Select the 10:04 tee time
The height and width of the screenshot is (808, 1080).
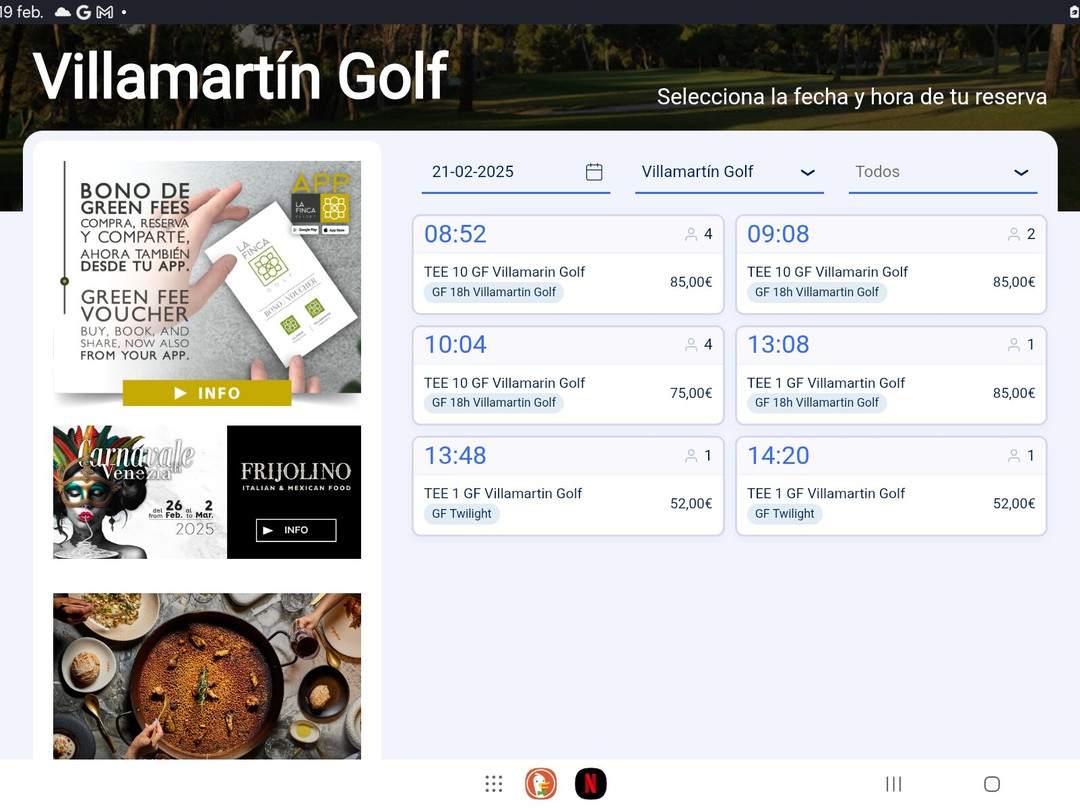(568, 375)
